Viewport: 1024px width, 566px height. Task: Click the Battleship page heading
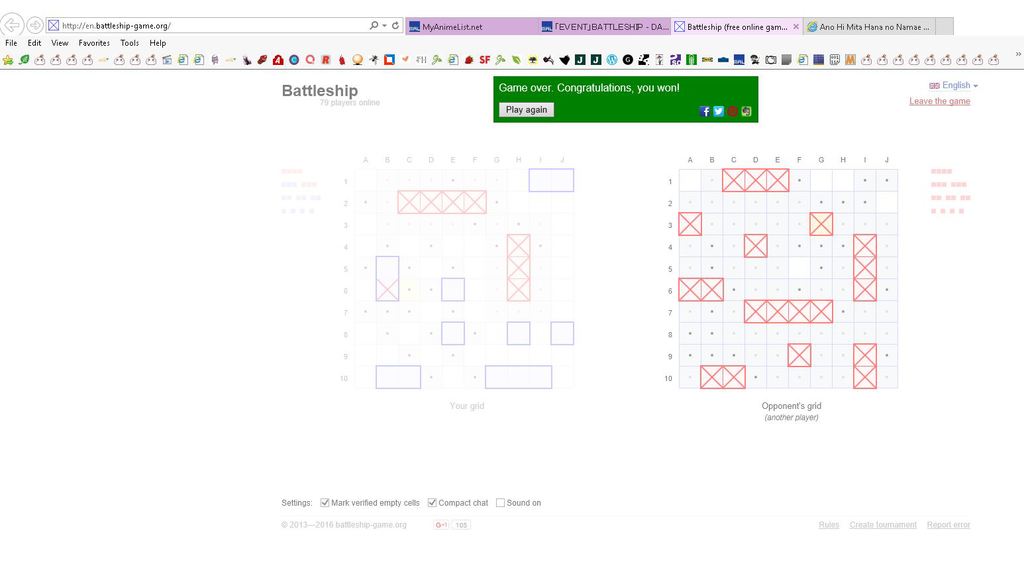(x=320, y=91)
